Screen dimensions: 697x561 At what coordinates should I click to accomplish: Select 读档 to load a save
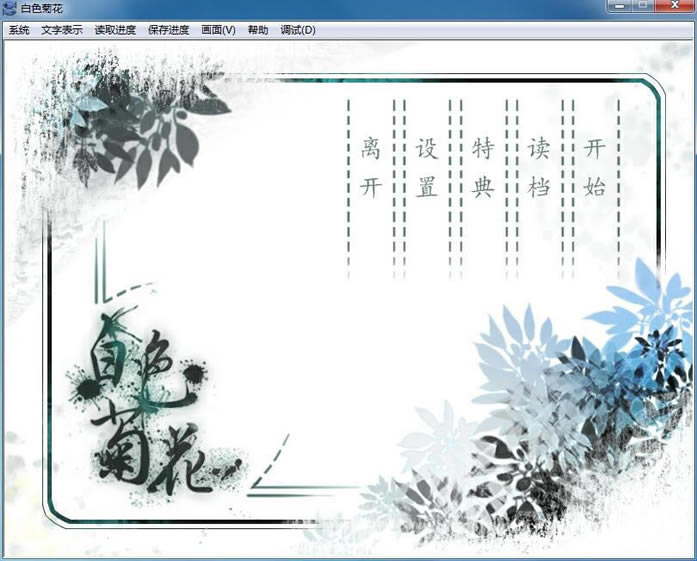click(539, 167)
